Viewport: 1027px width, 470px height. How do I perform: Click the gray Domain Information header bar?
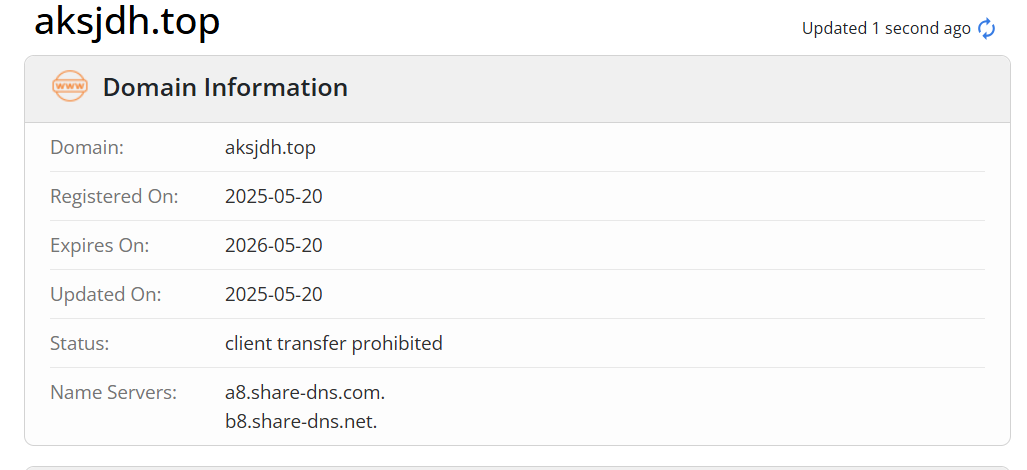[517, 89]
